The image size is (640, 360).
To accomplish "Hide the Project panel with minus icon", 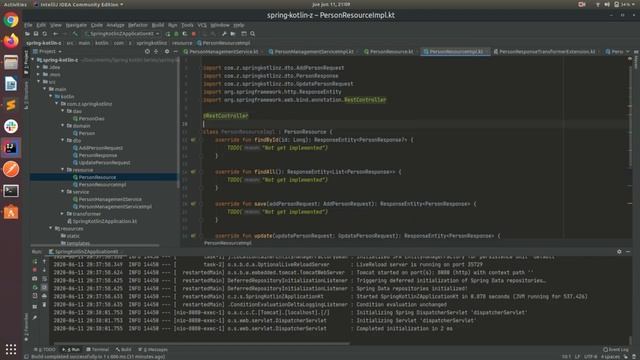I will [x=176, y=52].
